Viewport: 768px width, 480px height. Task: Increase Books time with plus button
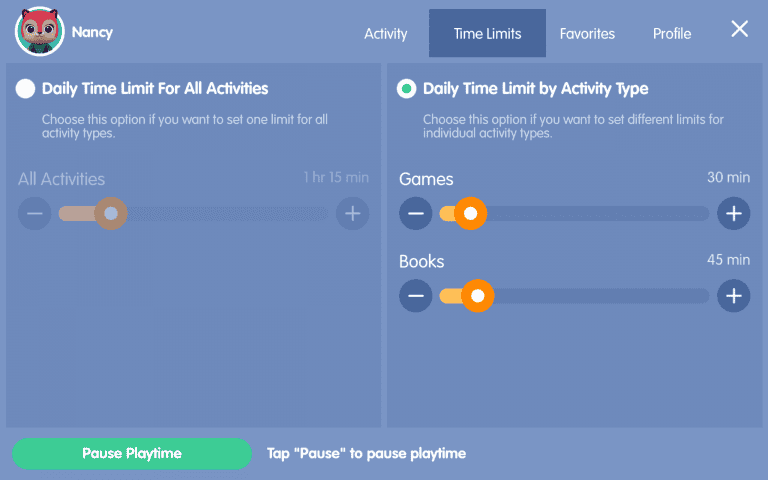tap(733, 295)
